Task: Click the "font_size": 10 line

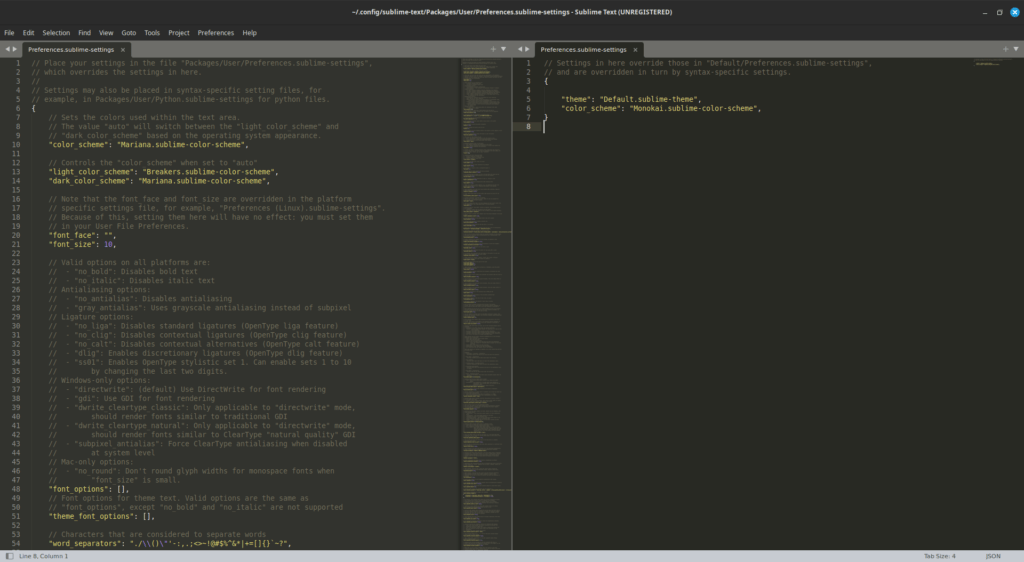Action: (82, 245)
